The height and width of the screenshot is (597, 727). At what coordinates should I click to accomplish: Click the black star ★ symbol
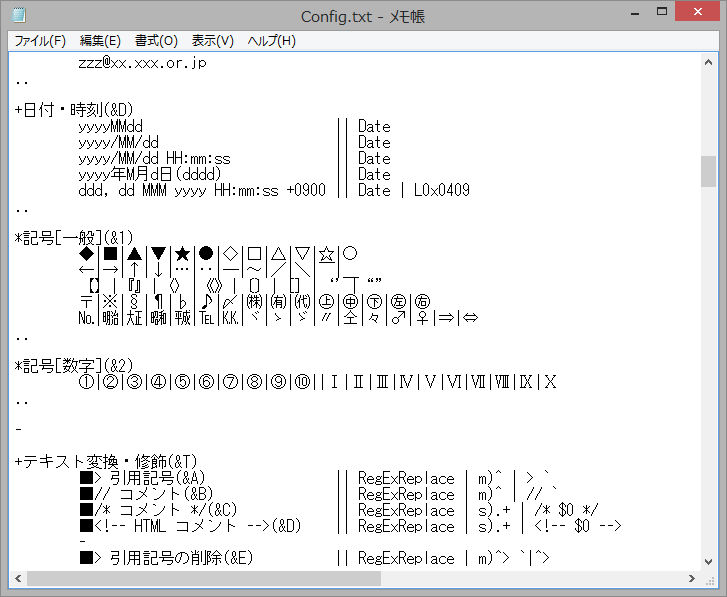tap(182, 254)
